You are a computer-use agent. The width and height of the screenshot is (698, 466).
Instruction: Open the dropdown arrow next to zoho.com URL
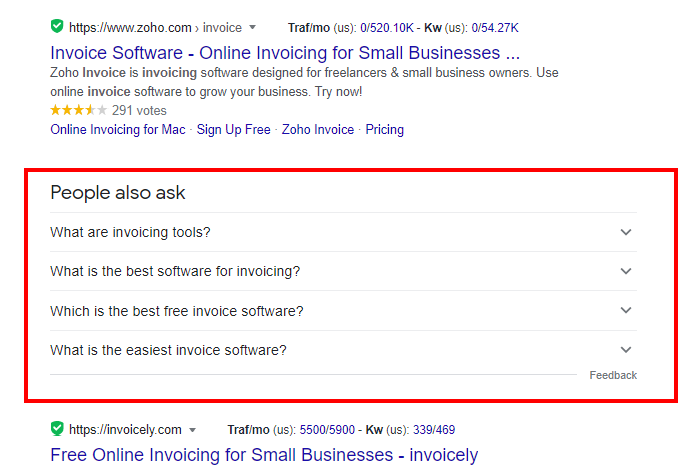(x=252, y=27)
